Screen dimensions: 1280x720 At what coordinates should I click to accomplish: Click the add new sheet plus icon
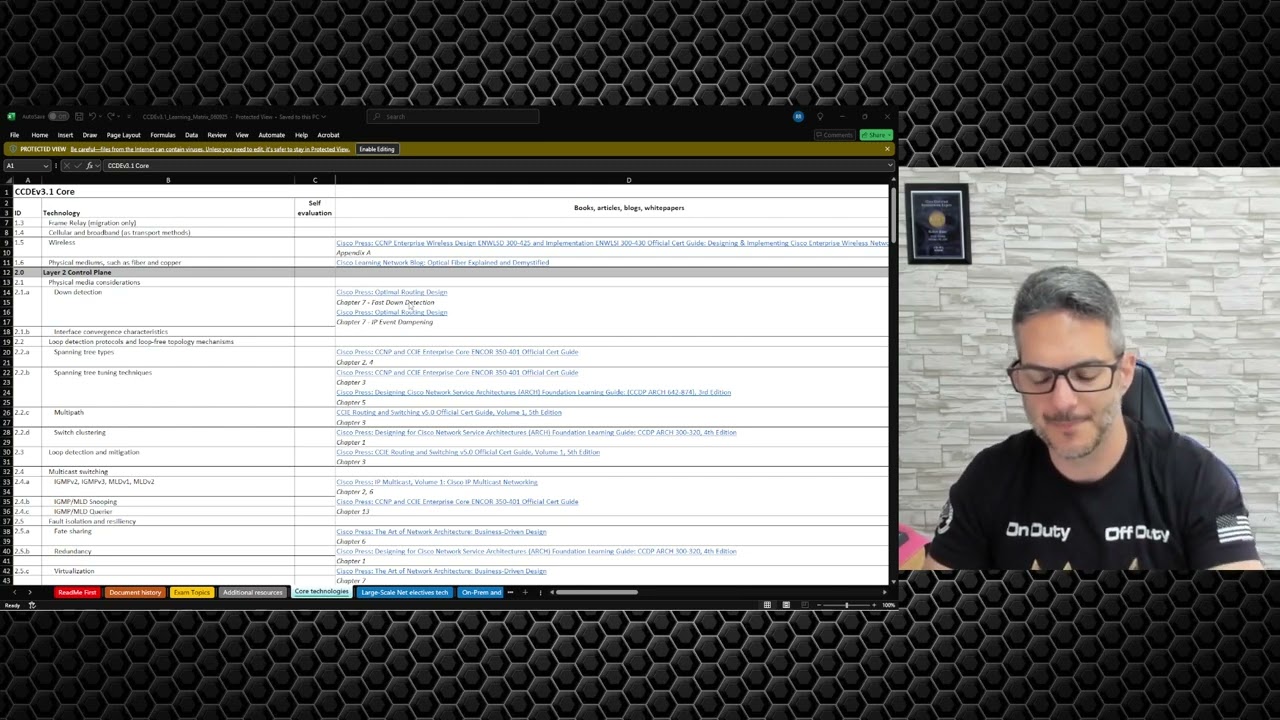525,592
